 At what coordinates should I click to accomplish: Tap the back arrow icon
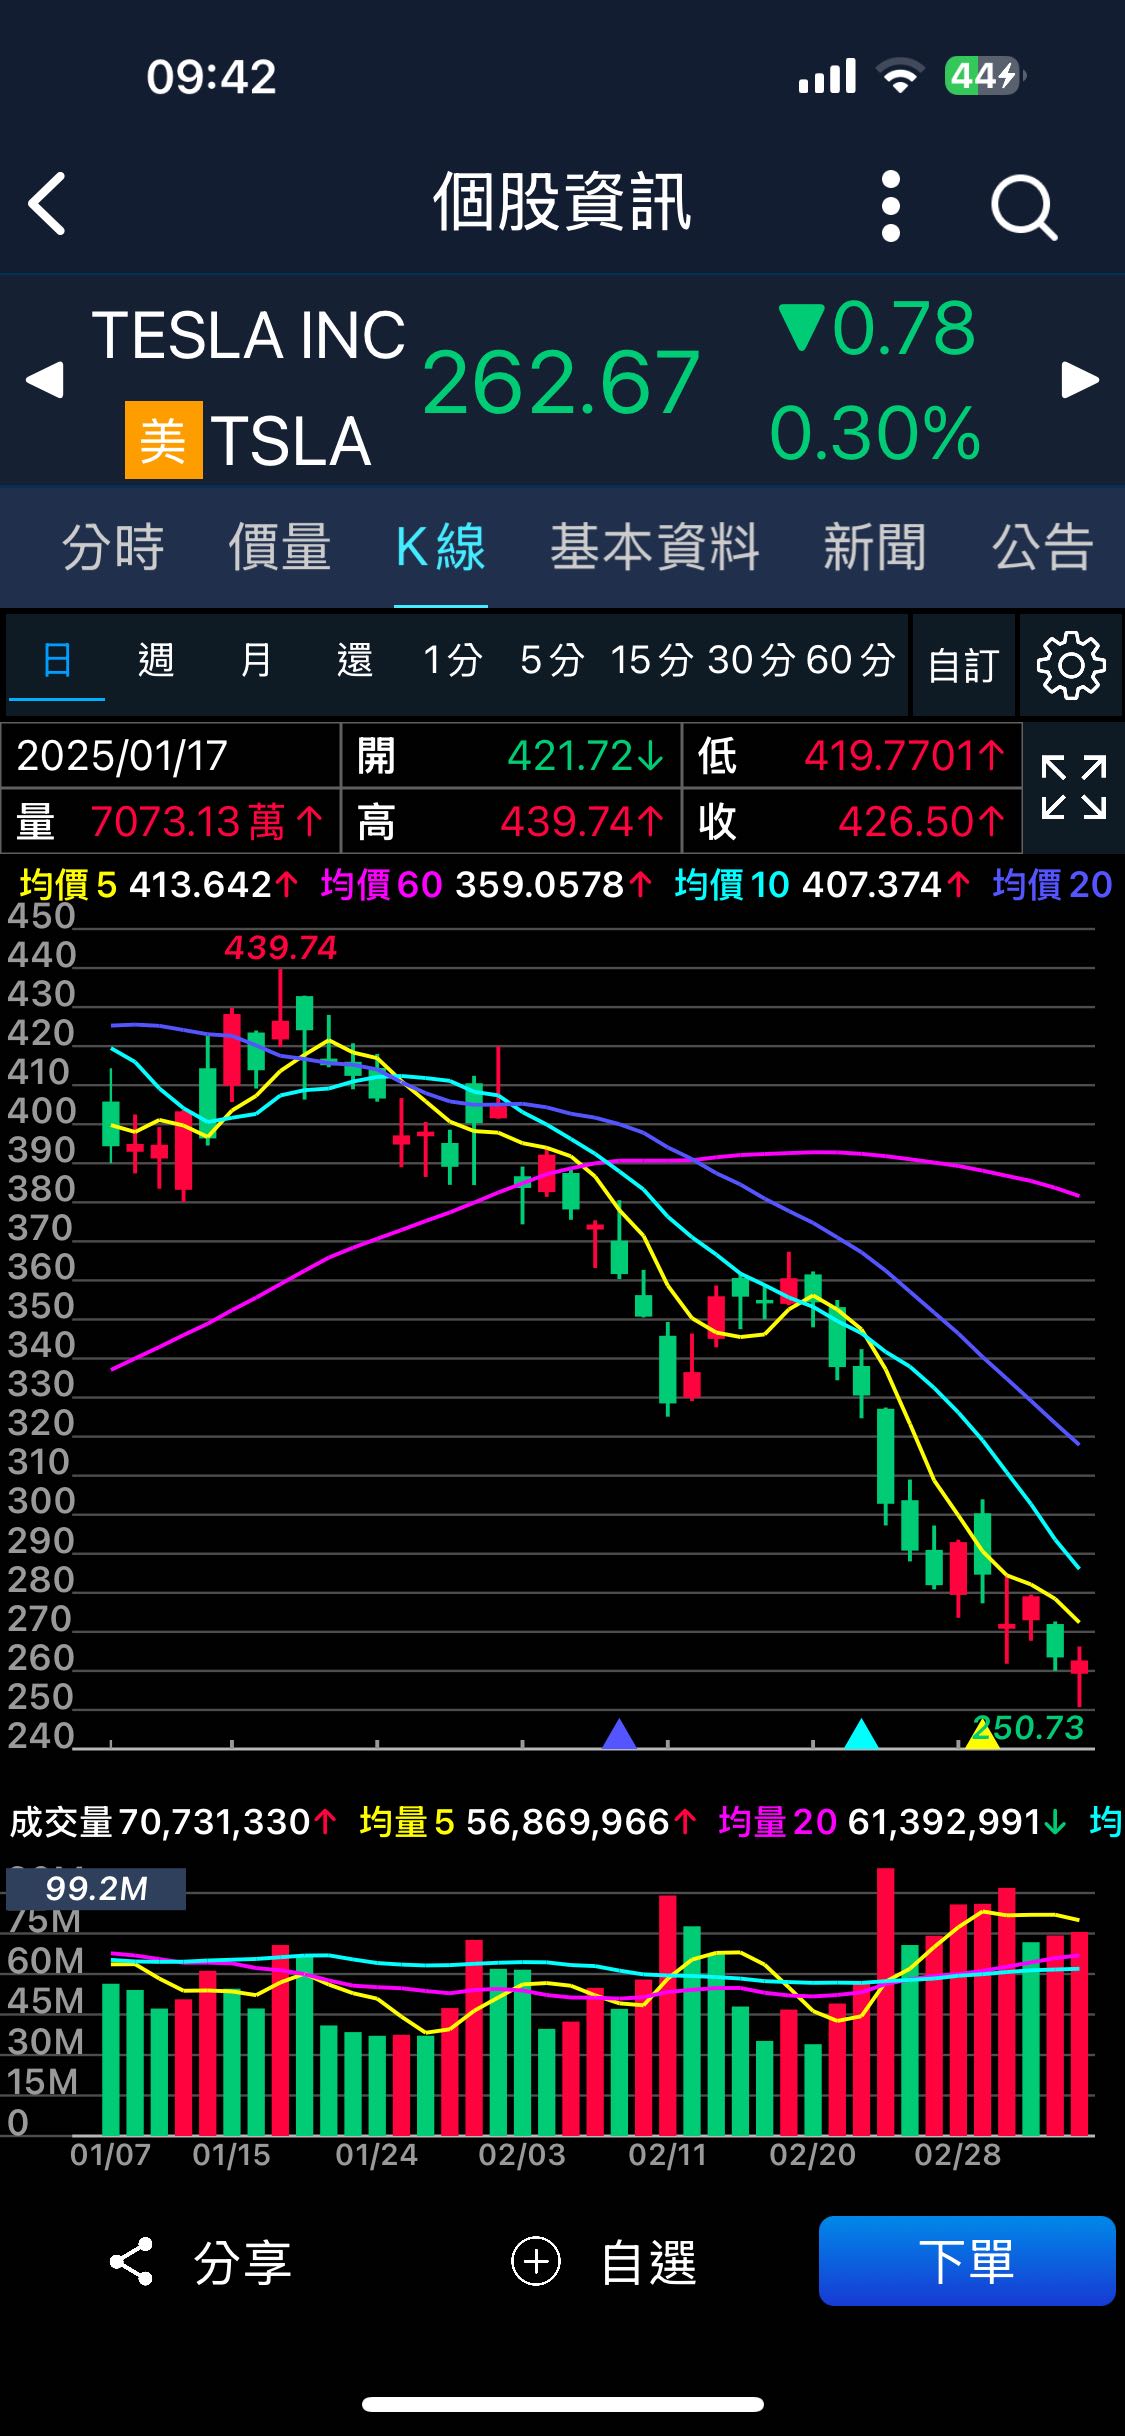[47, 204]
